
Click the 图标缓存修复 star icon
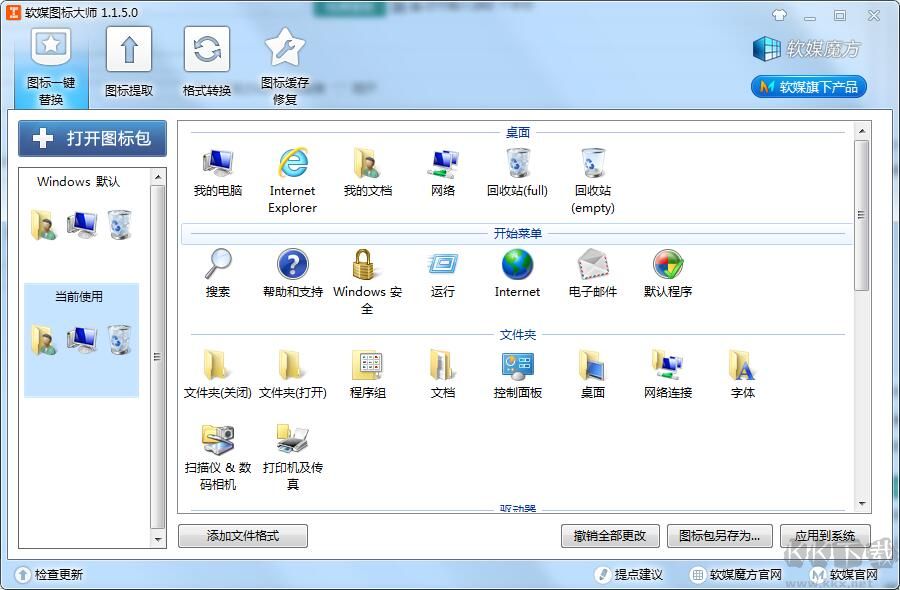tap(284, 50)
